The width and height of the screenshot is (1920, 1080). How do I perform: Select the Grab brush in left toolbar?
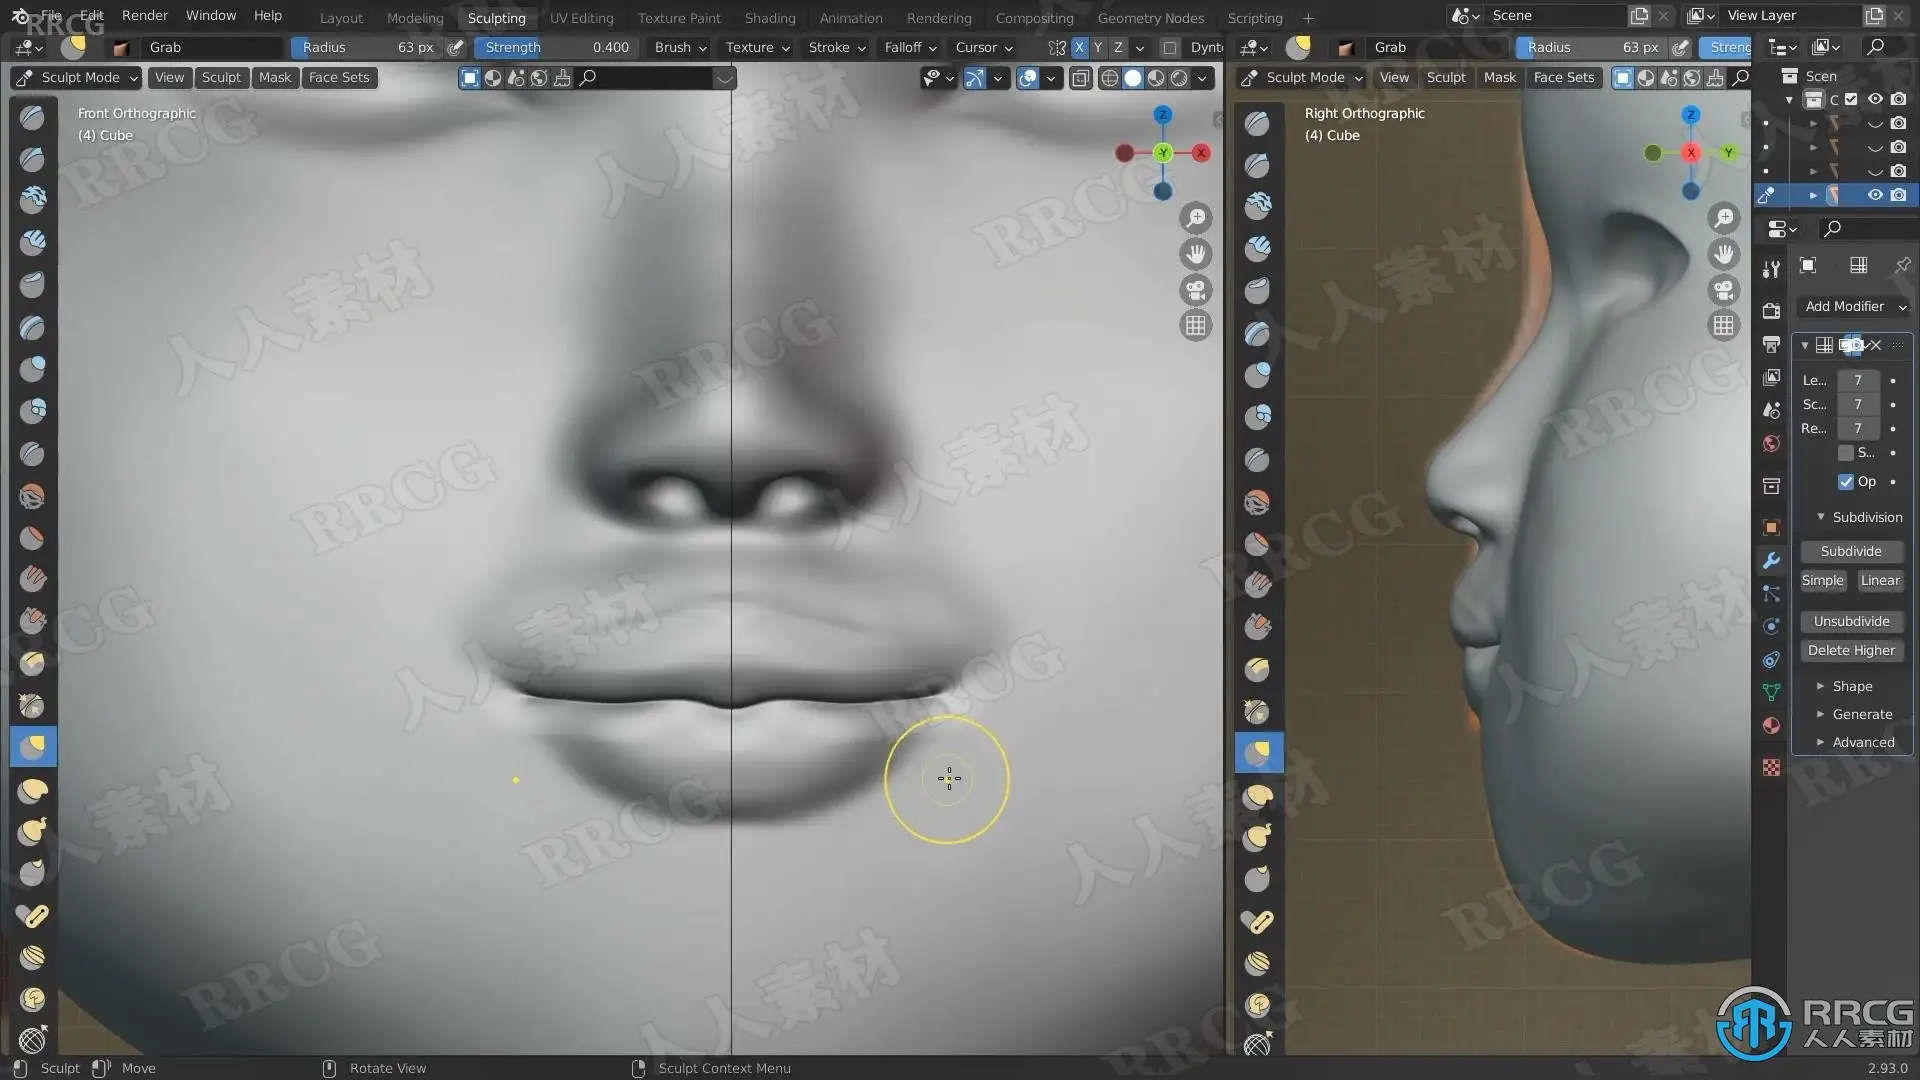(x=33, y=747)
